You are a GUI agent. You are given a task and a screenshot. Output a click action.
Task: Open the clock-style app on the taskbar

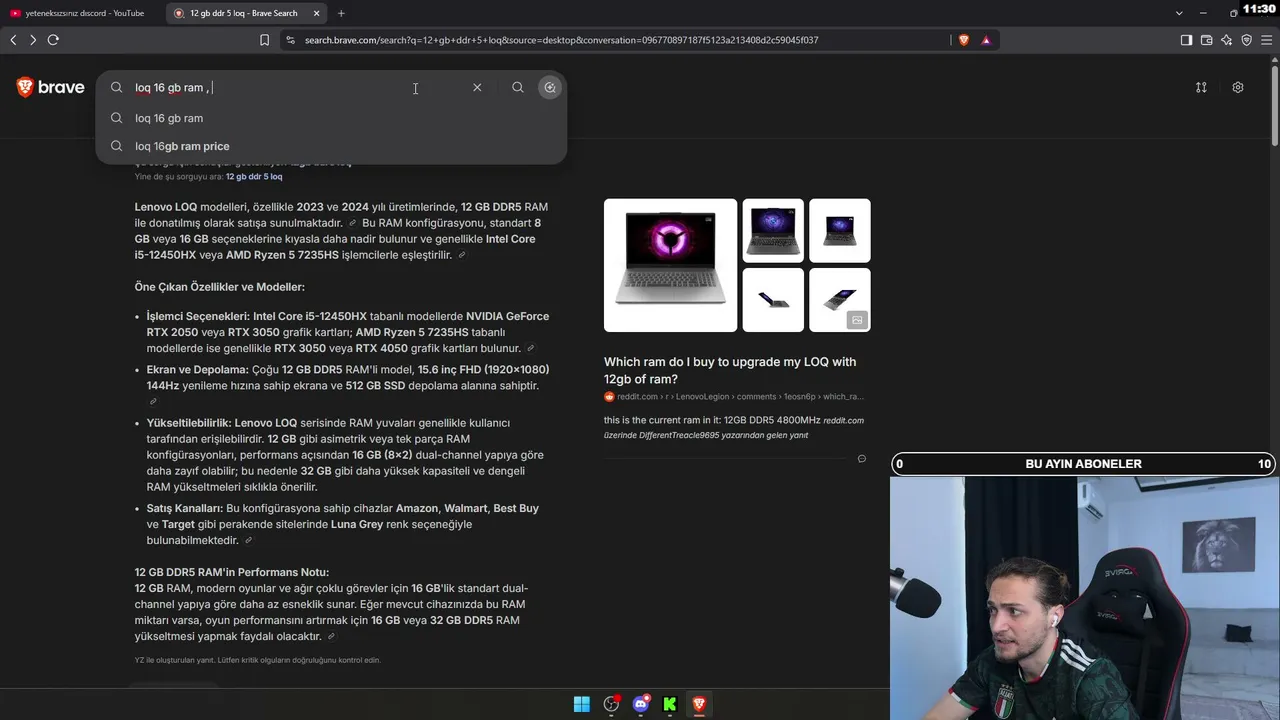pos(612,704)
